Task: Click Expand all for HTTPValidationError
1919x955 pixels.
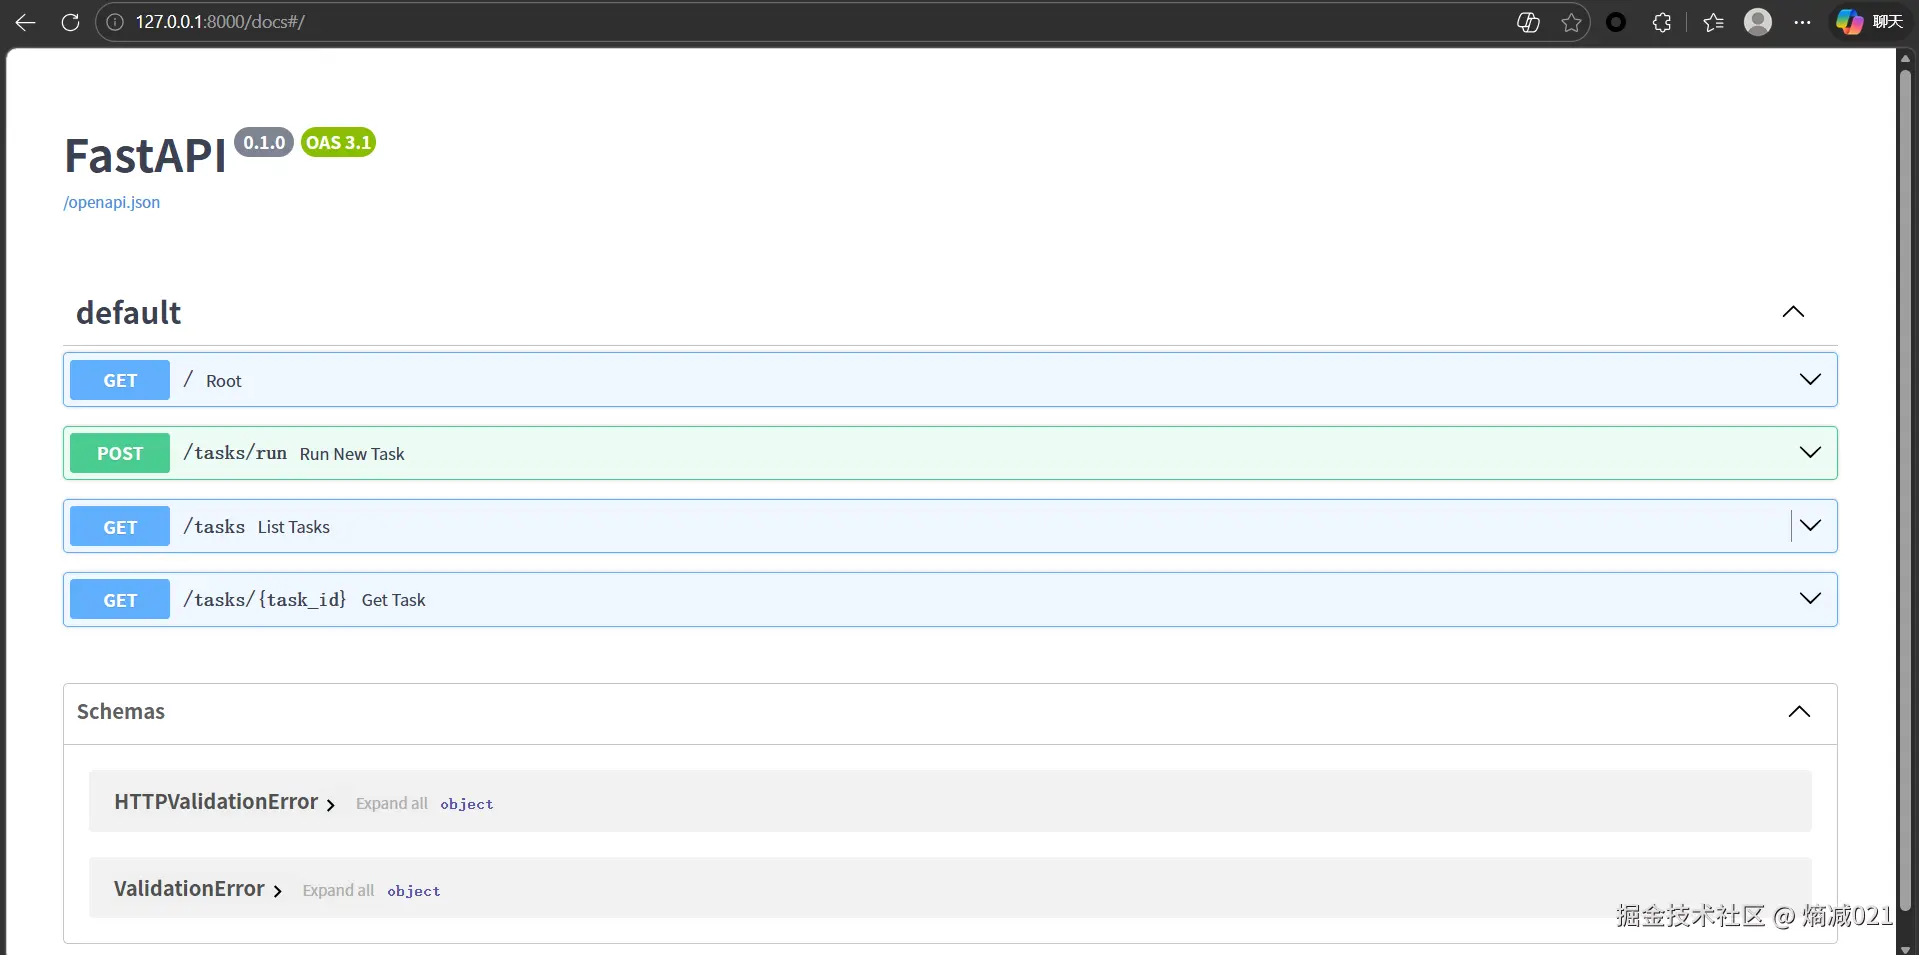Action: (391, 803)
